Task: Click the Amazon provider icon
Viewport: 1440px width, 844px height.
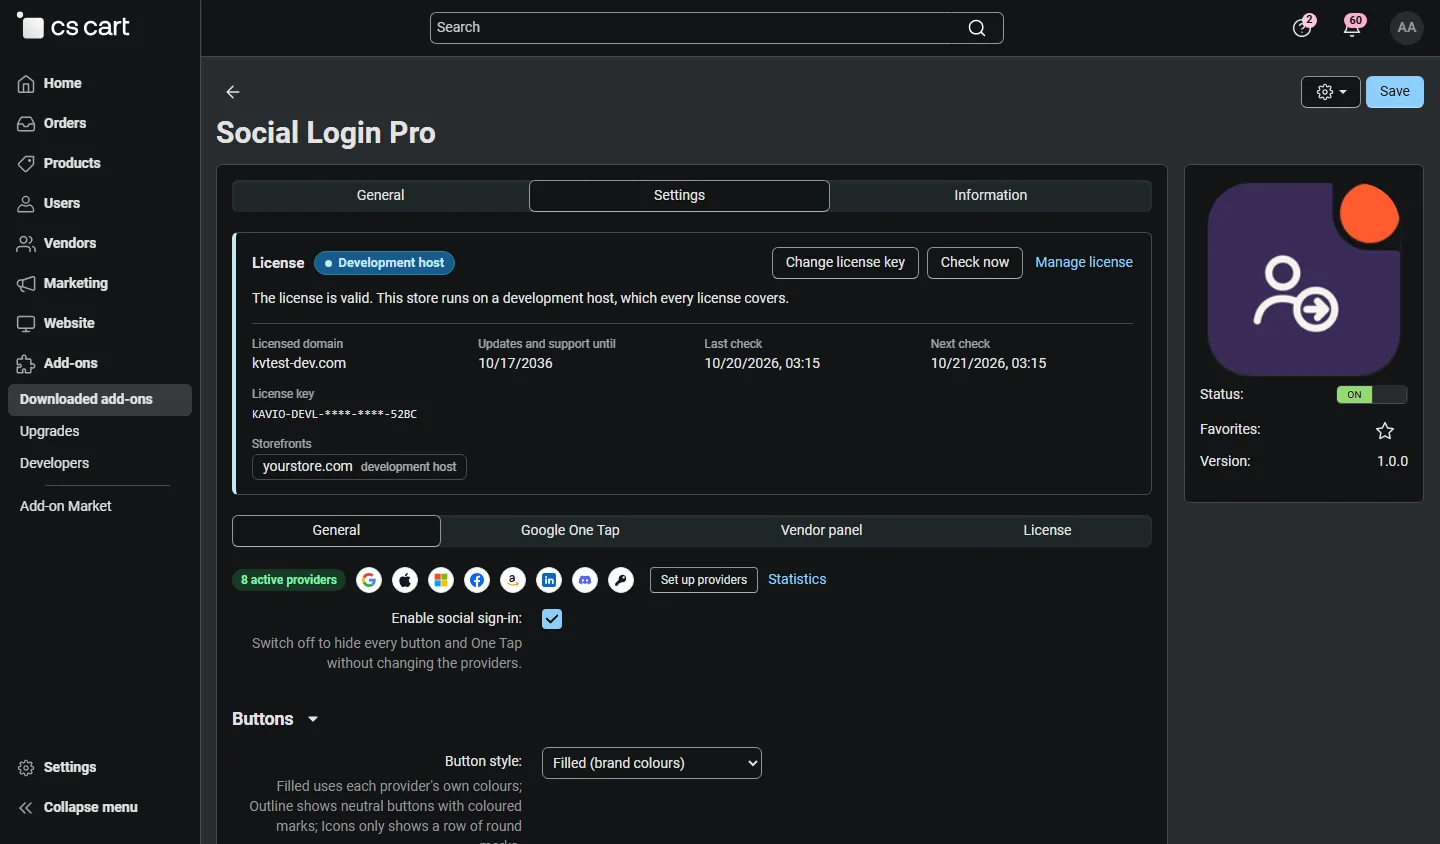Action: coord(513,580)
